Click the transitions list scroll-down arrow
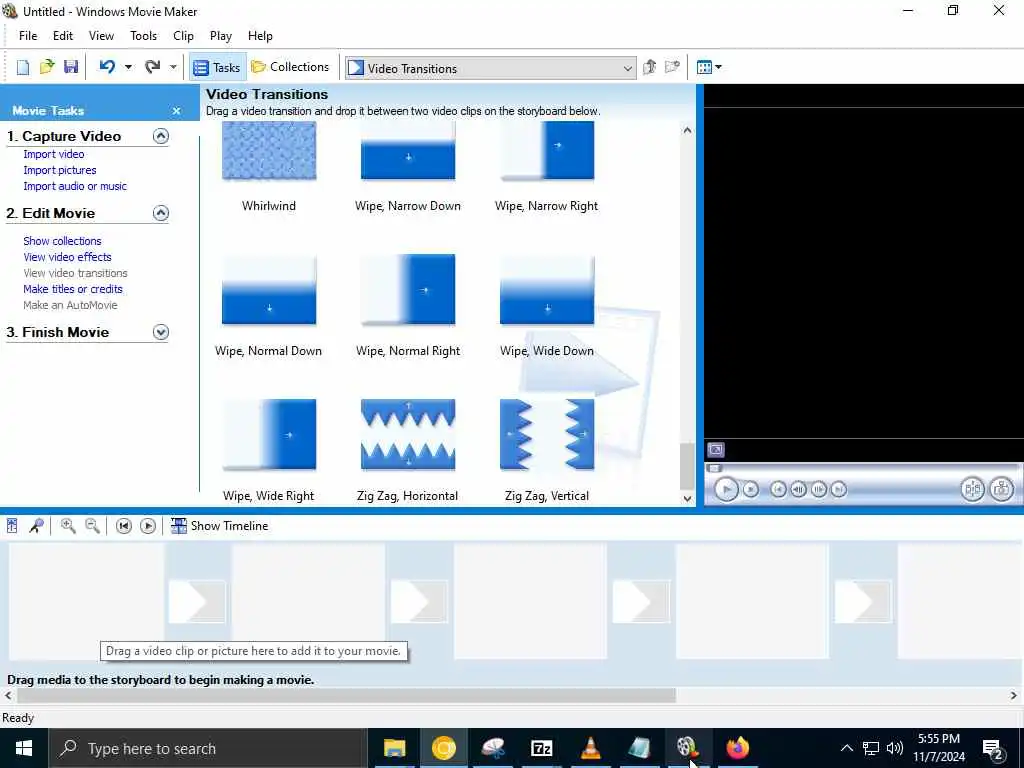The width and height of the screenshot is (1024, 768). 687,499
